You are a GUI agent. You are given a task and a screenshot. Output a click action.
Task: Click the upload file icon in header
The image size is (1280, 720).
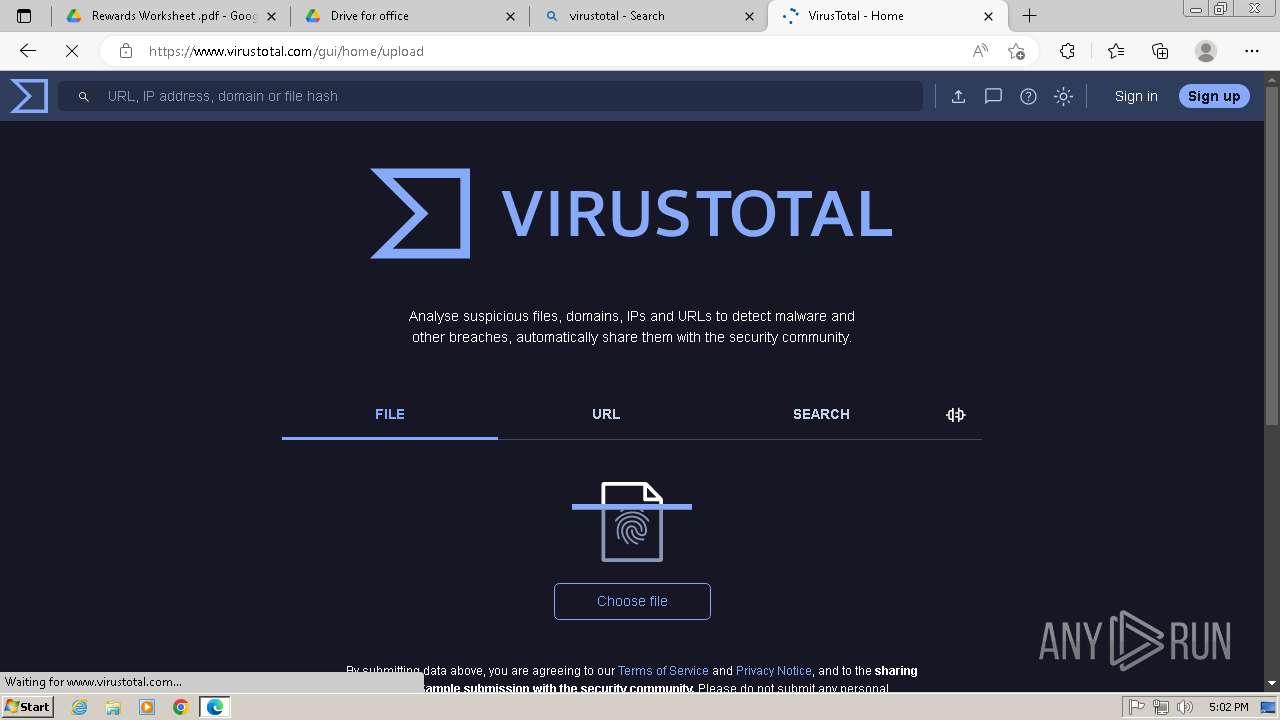coord(958,96)
